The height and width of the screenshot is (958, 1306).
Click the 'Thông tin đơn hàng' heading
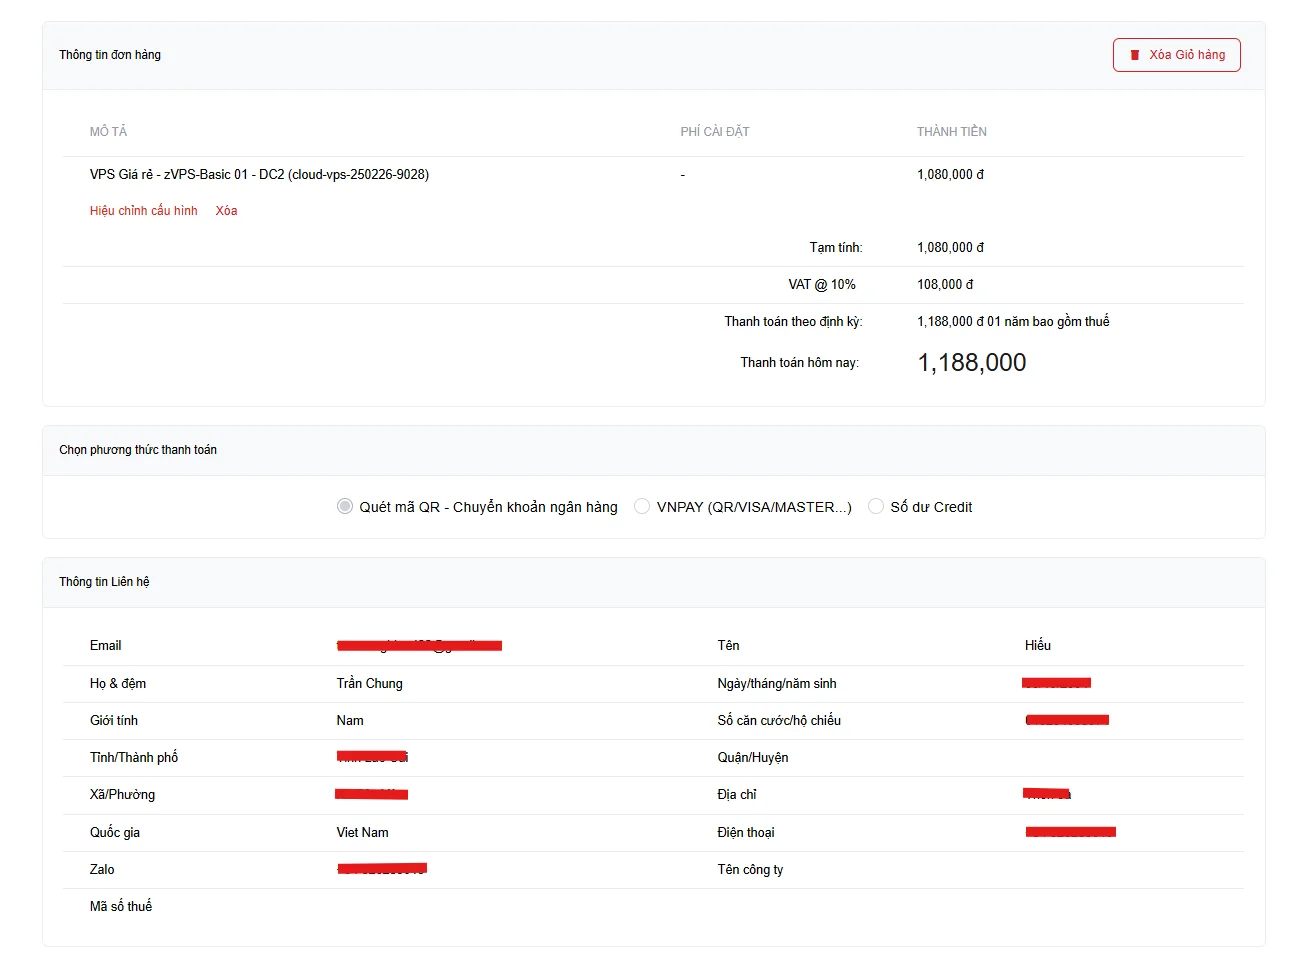(x=110, y=55)
